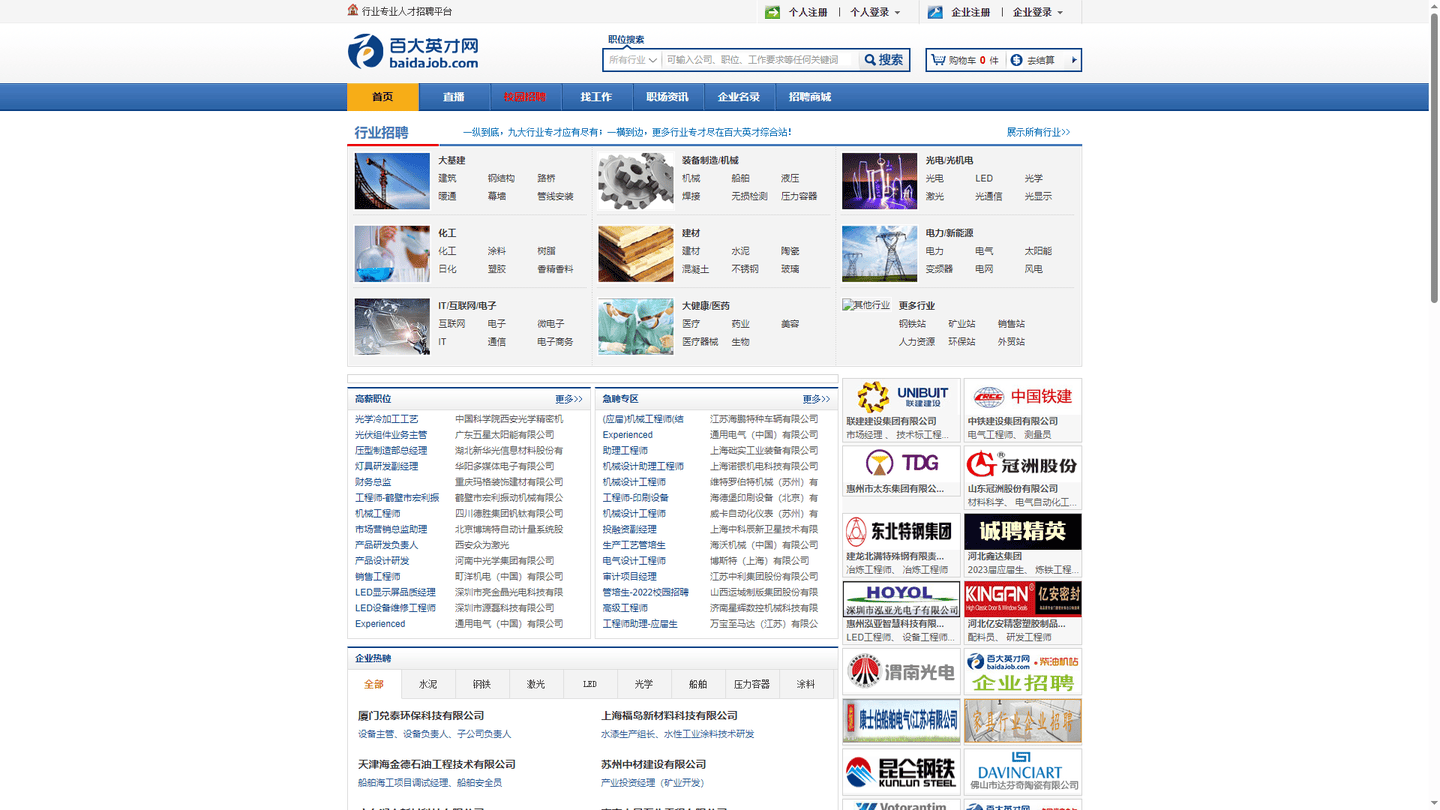Viewport: 1440px width, 810px height.
Task: Select the 水泥 tab in 企业热聘
Action: pyautogui.click(x=428, y=685)
